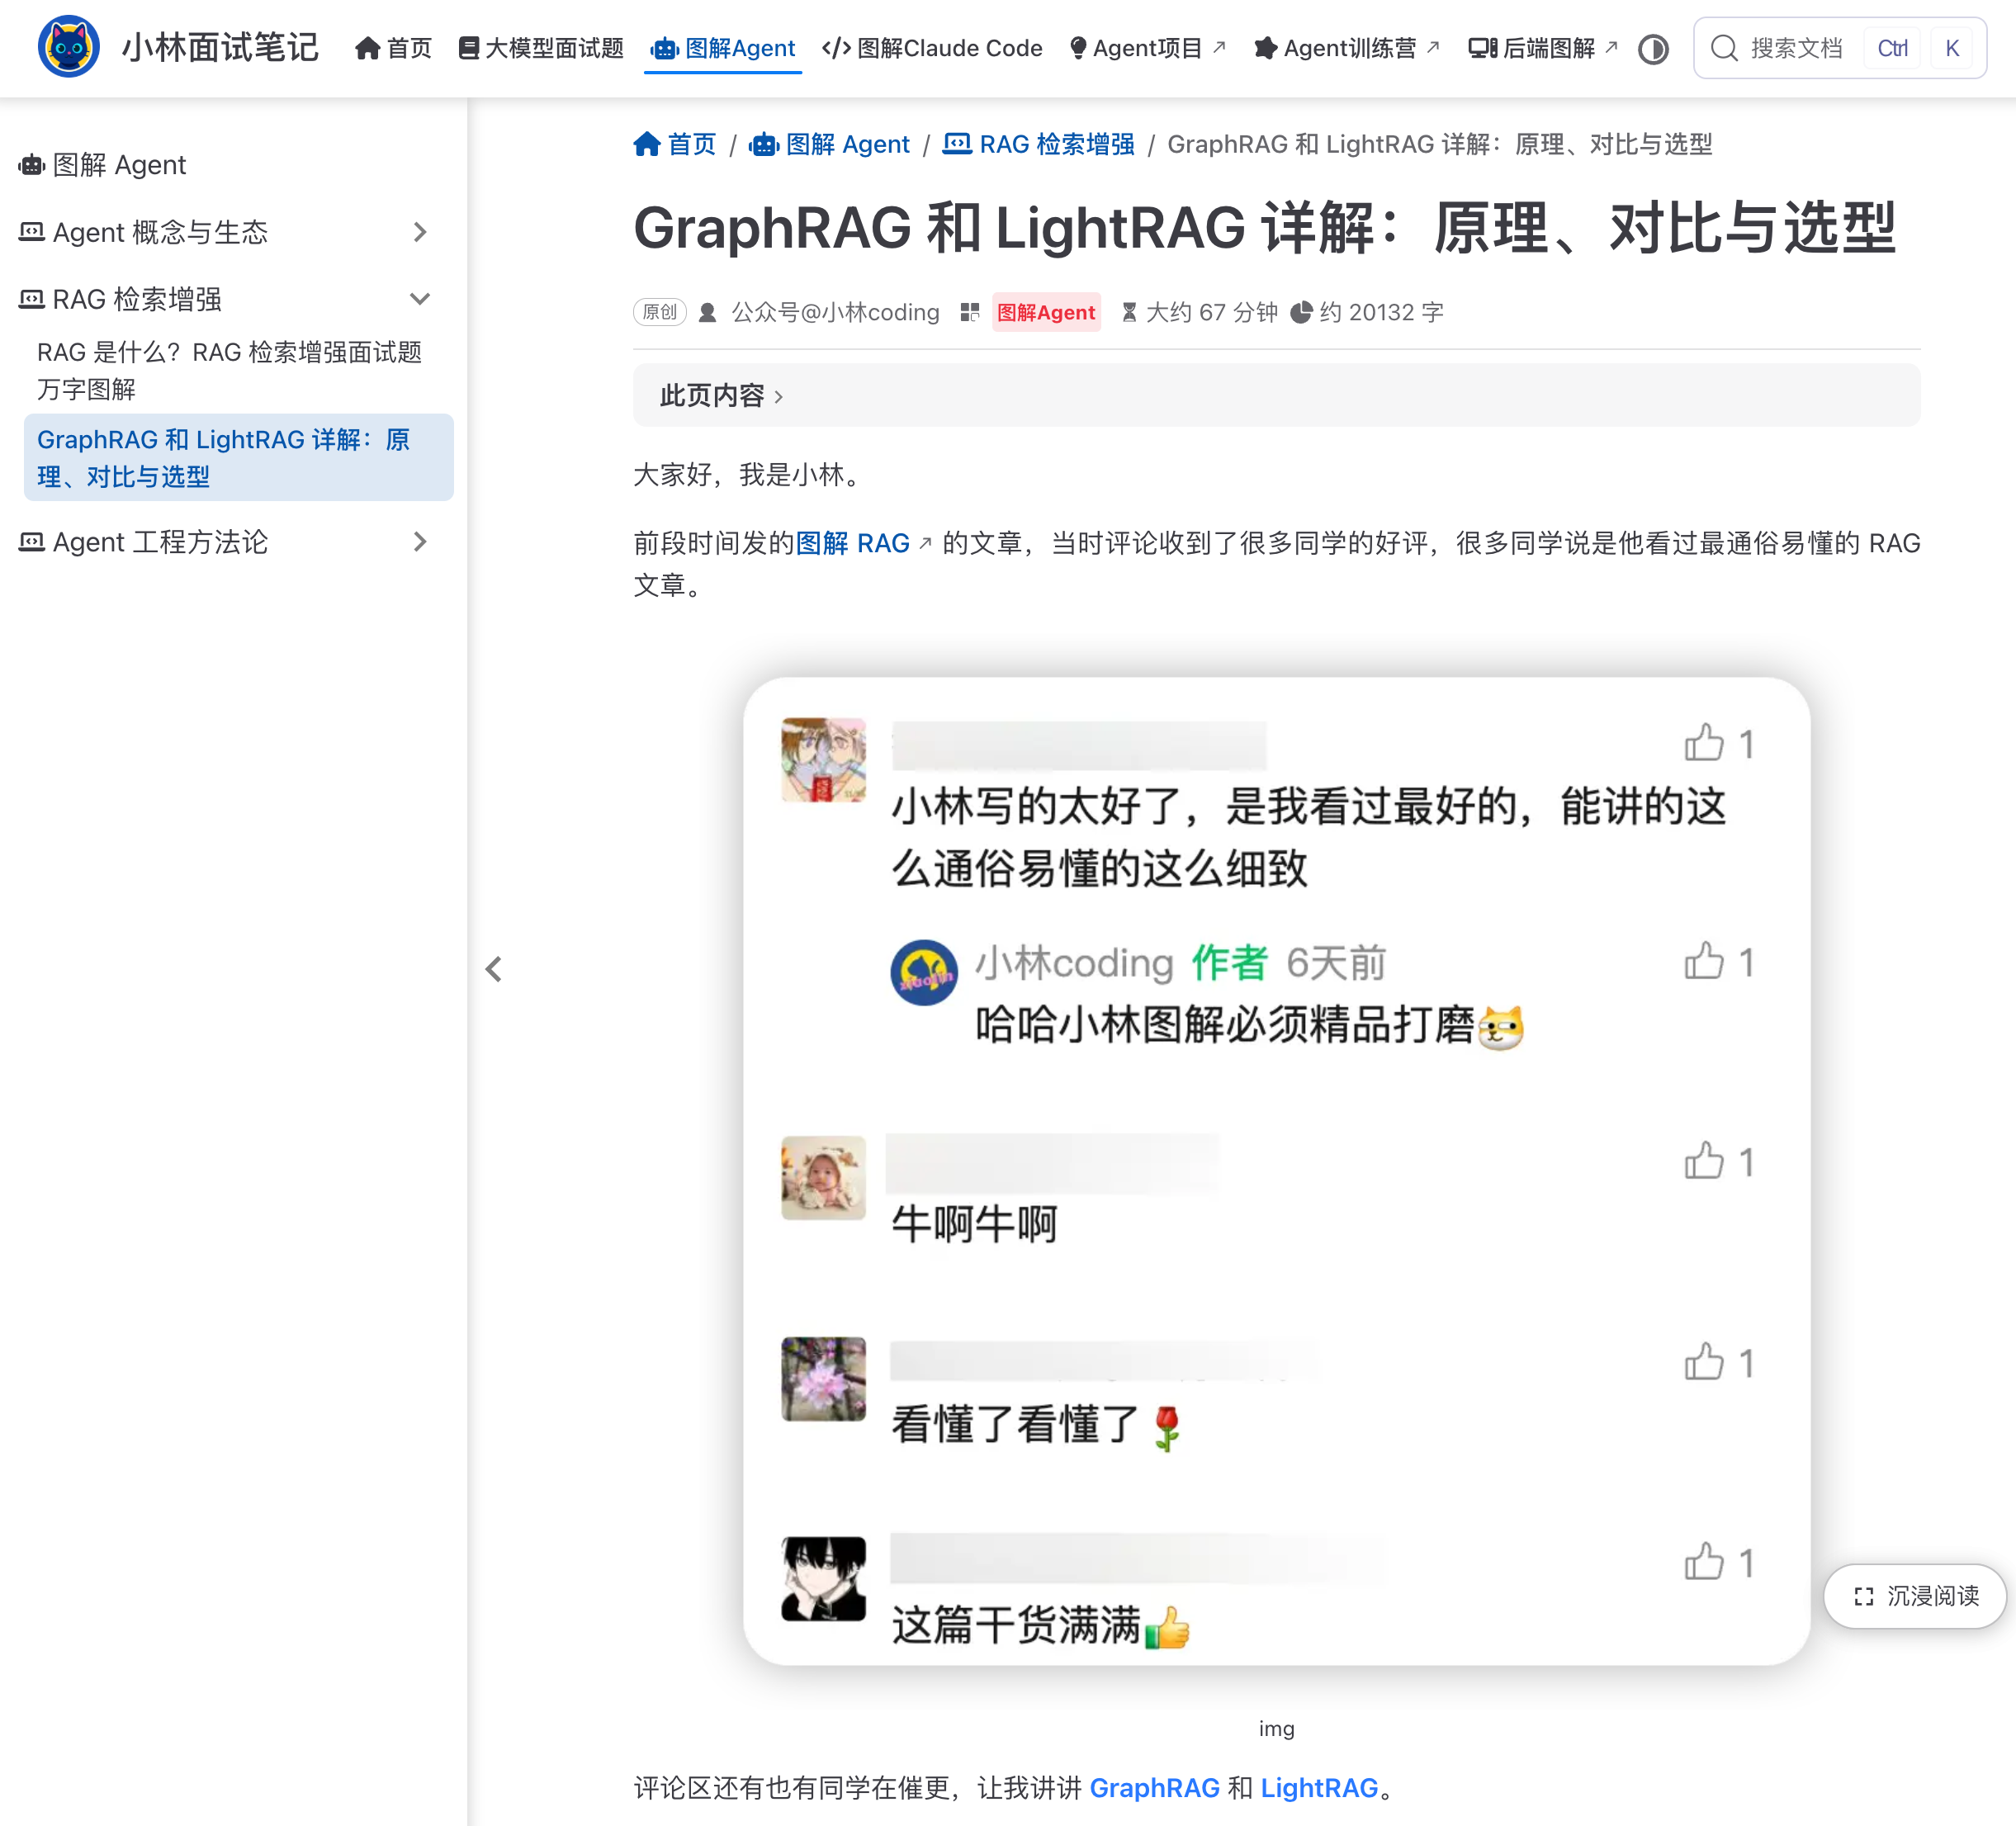This screenshot has width=2016, height=1826.
Task: Click icon beside Agent 工程方法论 label
Action: point(32,542)
